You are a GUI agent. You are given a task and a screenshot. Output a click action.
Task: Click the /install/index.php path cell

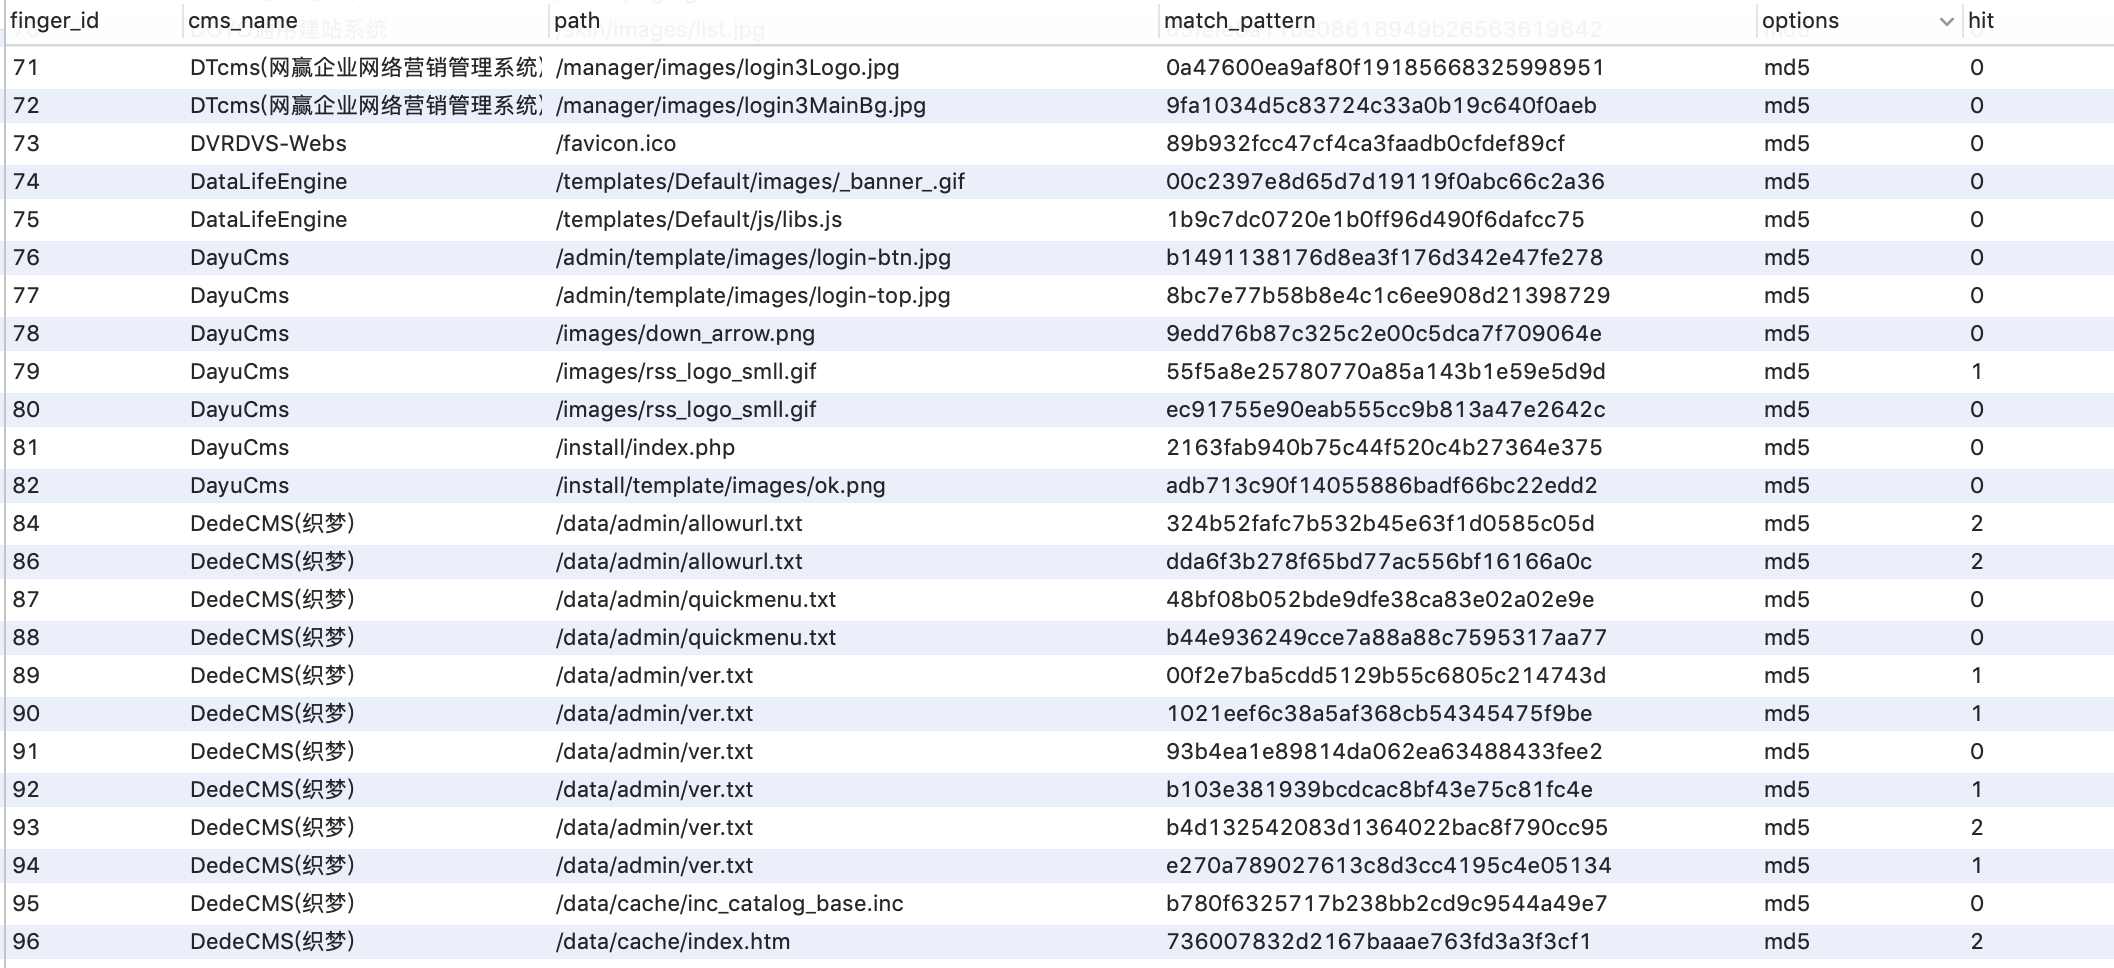tap(645, 448)
